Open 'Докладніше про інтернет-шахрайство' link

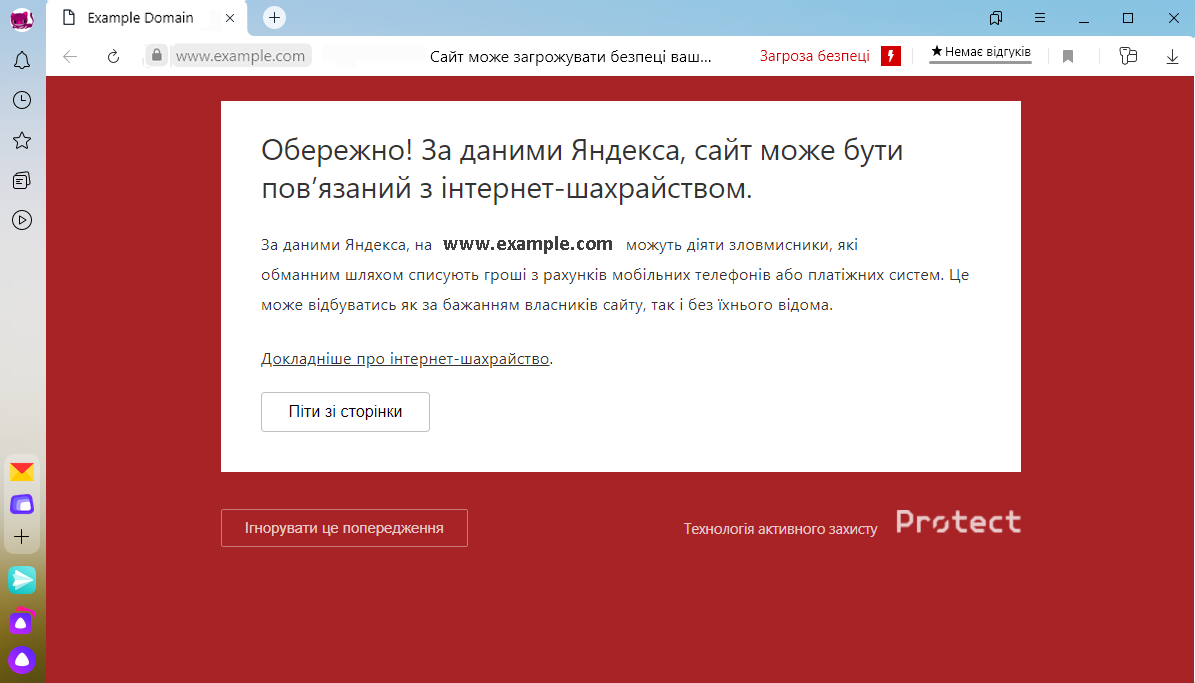405,358
